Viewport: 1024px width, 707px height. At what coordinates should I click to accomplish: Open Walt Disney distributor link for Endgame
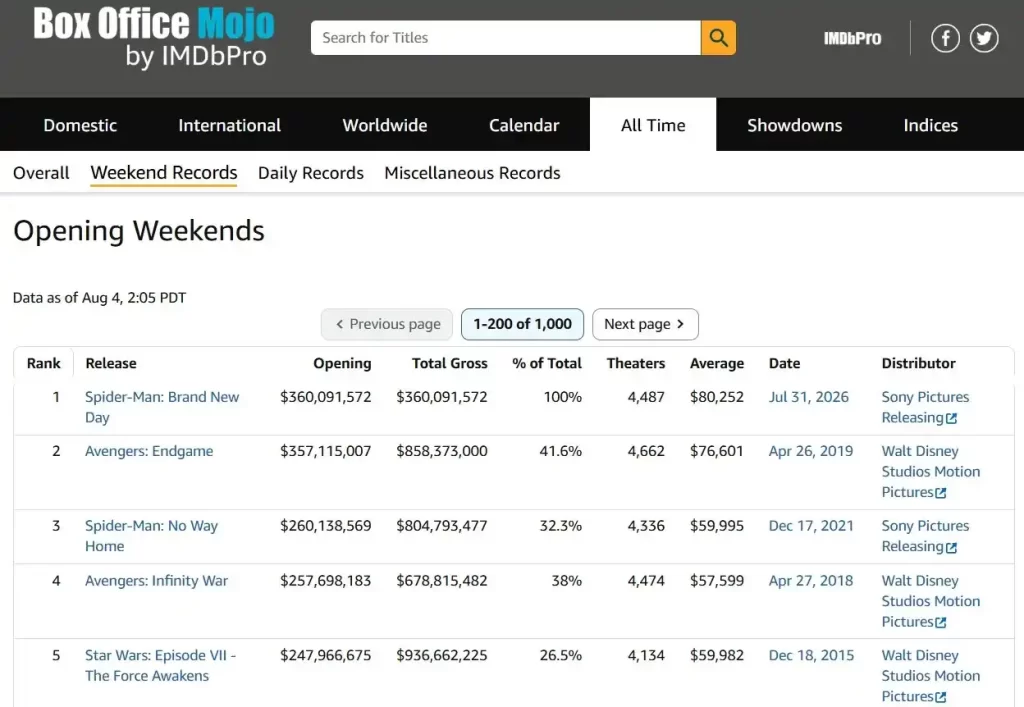(x=931, y=471)
